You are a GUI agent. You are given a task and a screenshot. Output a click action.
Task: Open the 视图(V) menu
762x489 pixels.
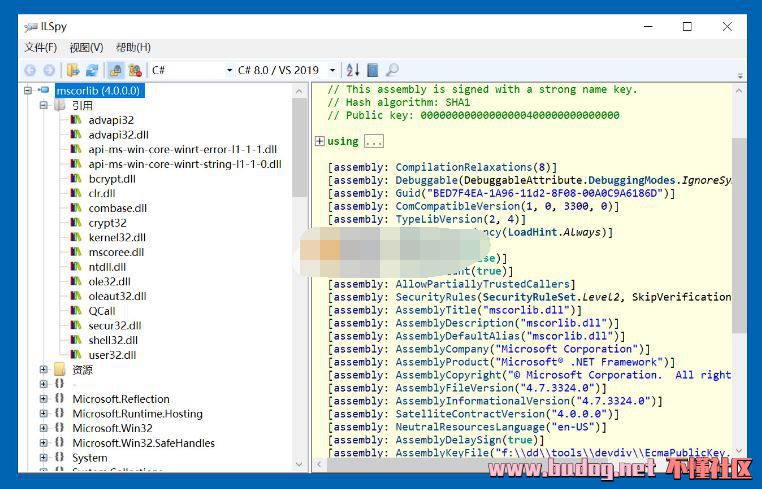coord(86,47)
